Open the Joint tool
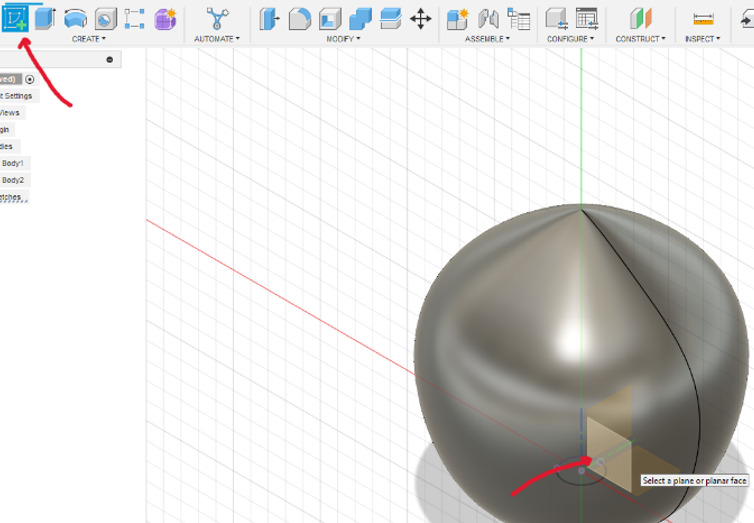 488,19
